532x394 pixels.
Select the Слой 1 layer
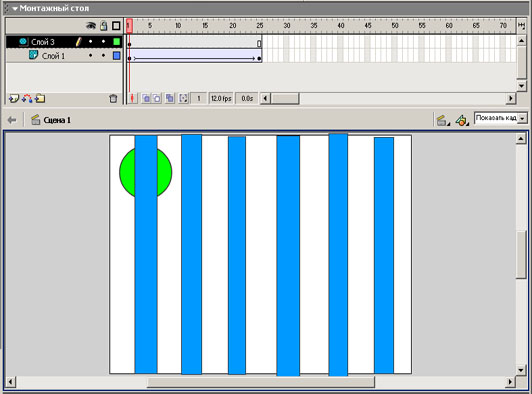coord(53,56)
